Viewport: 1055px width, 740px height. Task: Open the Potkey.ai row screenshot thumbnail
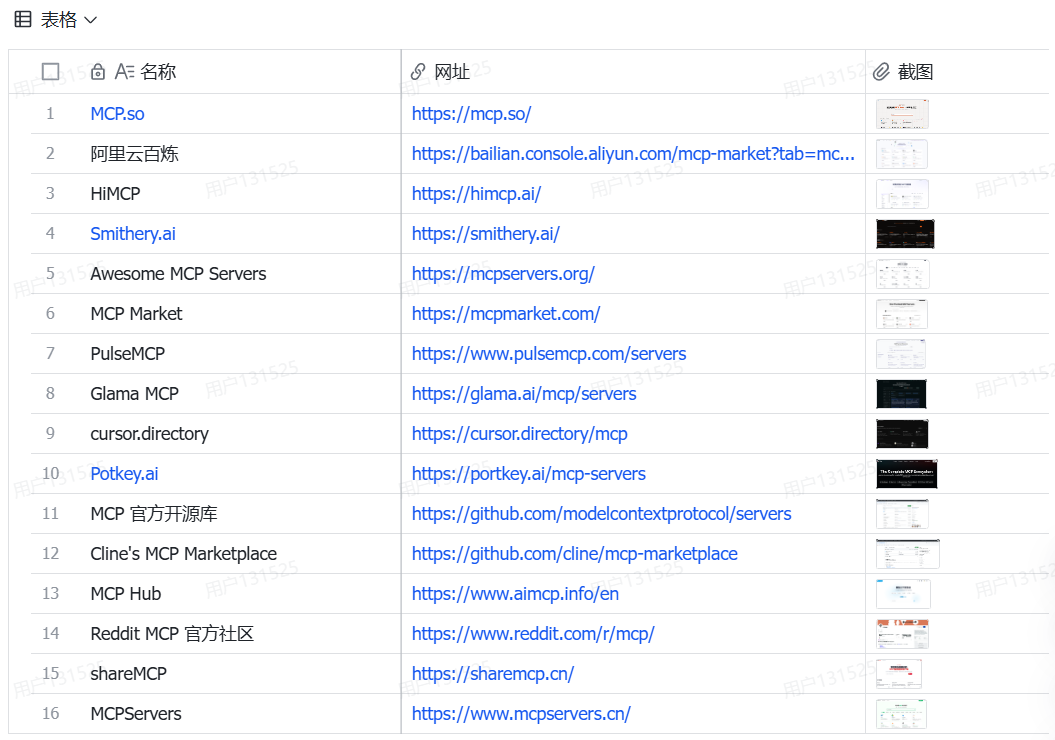point(906,474)
